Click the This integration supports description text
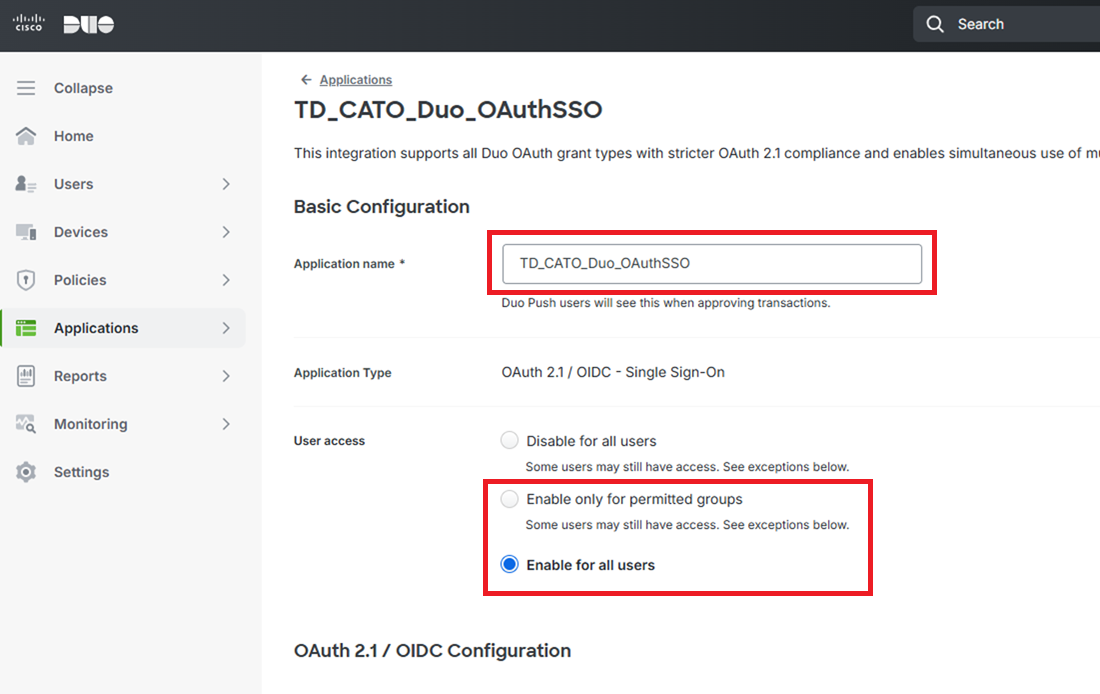This screenshot has height=694, width=1100. 697,153
